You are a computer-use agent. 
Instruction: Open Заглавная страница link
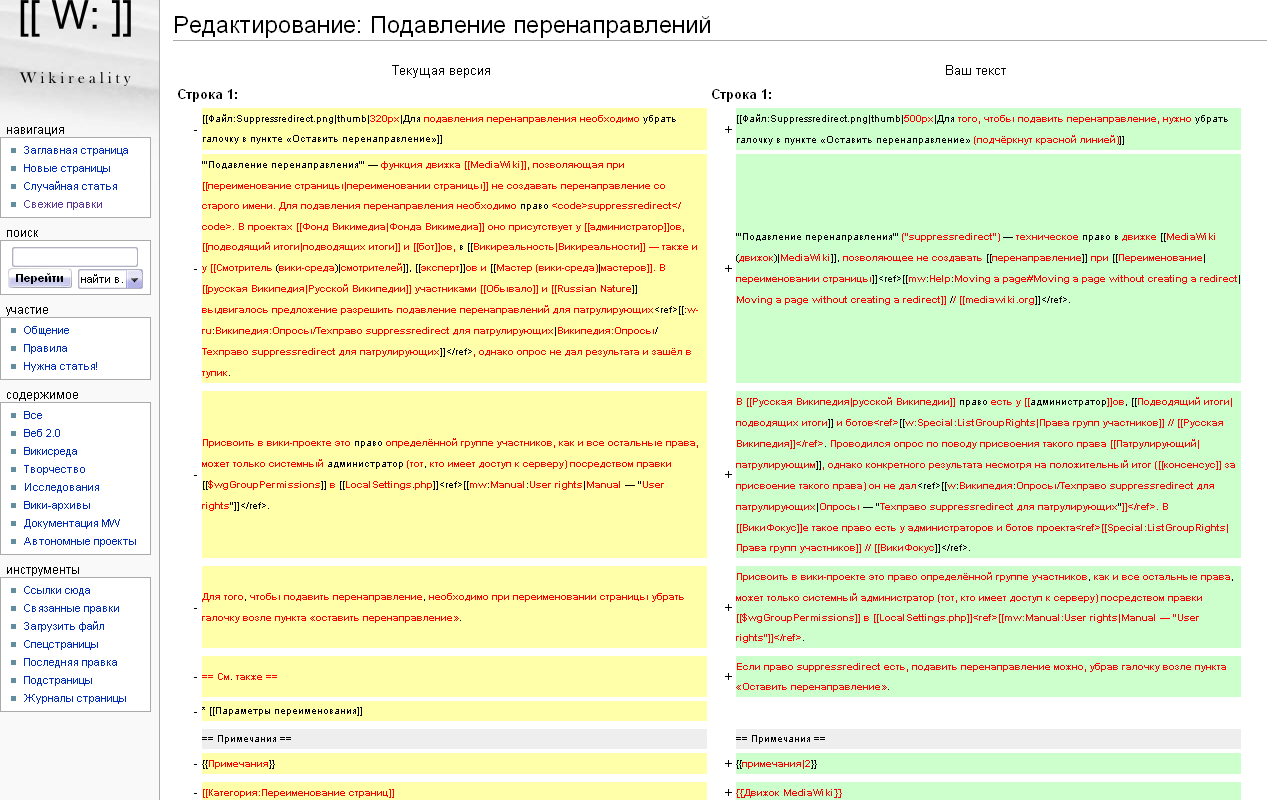pos(76,150)
